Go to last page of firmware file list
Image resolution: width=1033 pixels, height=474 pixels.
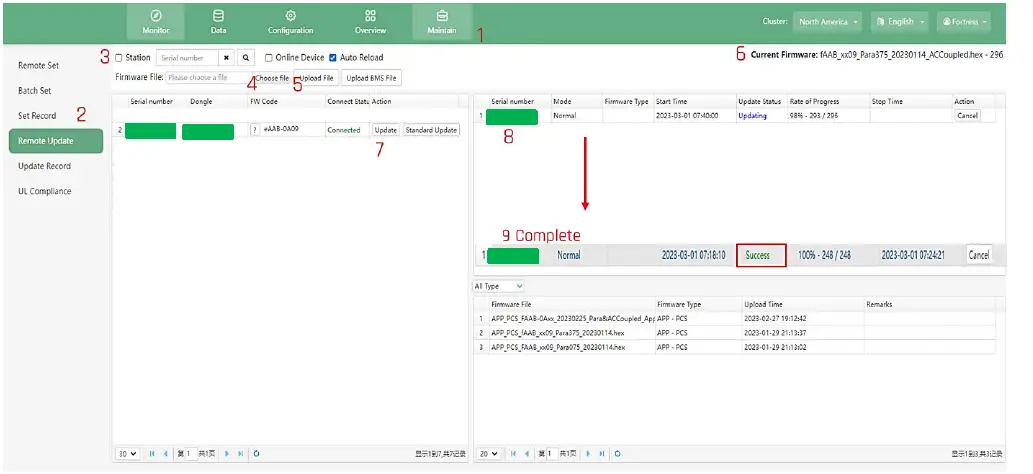click(601, 454)
